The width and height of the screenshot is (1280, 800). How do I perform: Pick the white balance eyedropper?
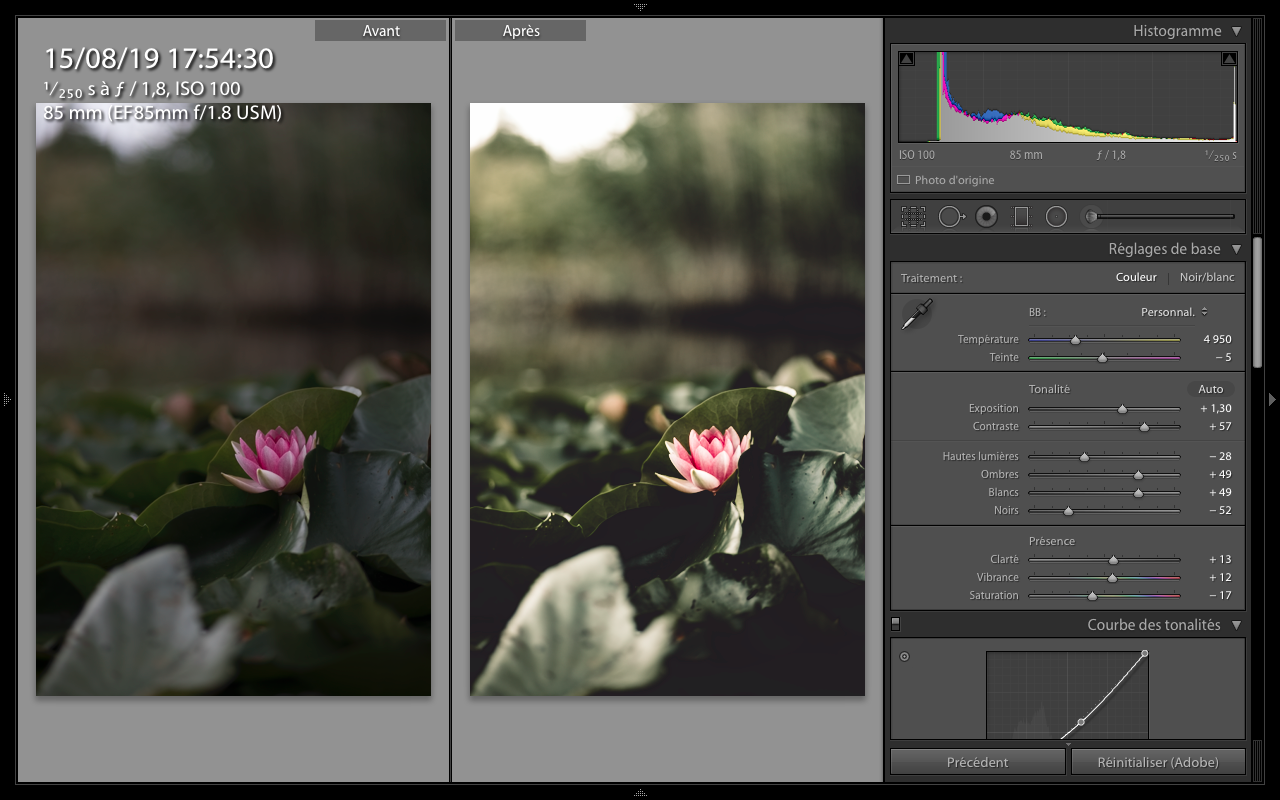(x=917, y=314)
